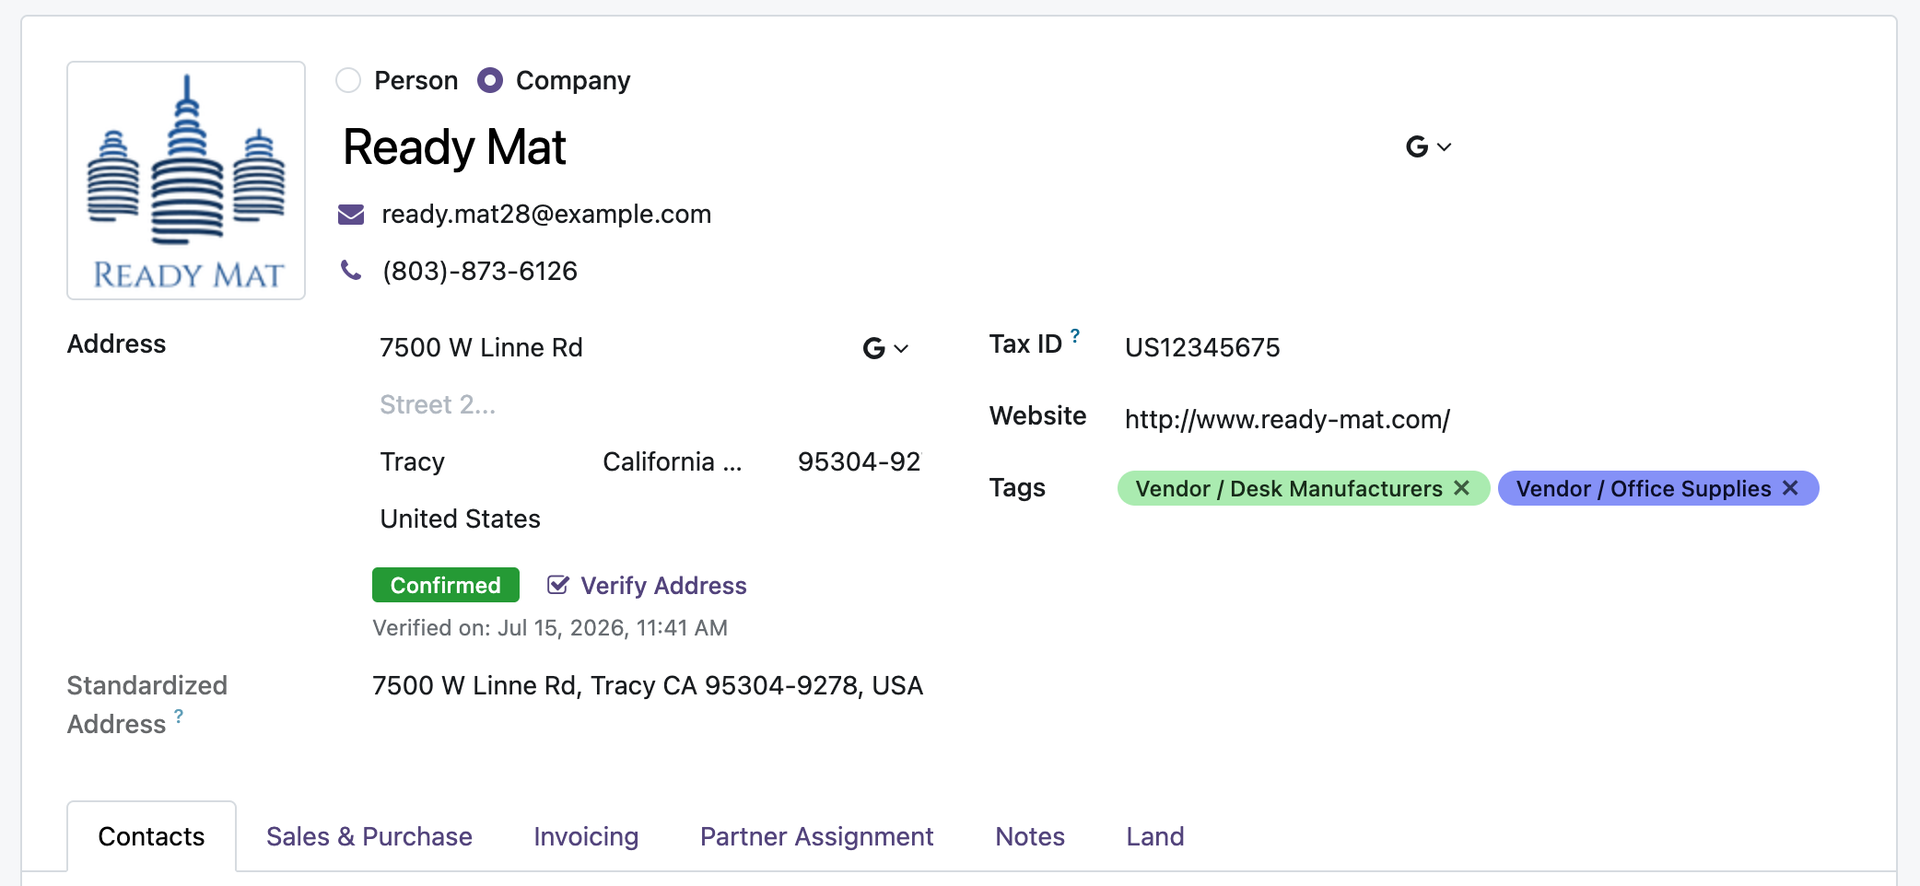Select the Person radio button
The width and height of the screenshot is (1920, 886).
point(348,80)
